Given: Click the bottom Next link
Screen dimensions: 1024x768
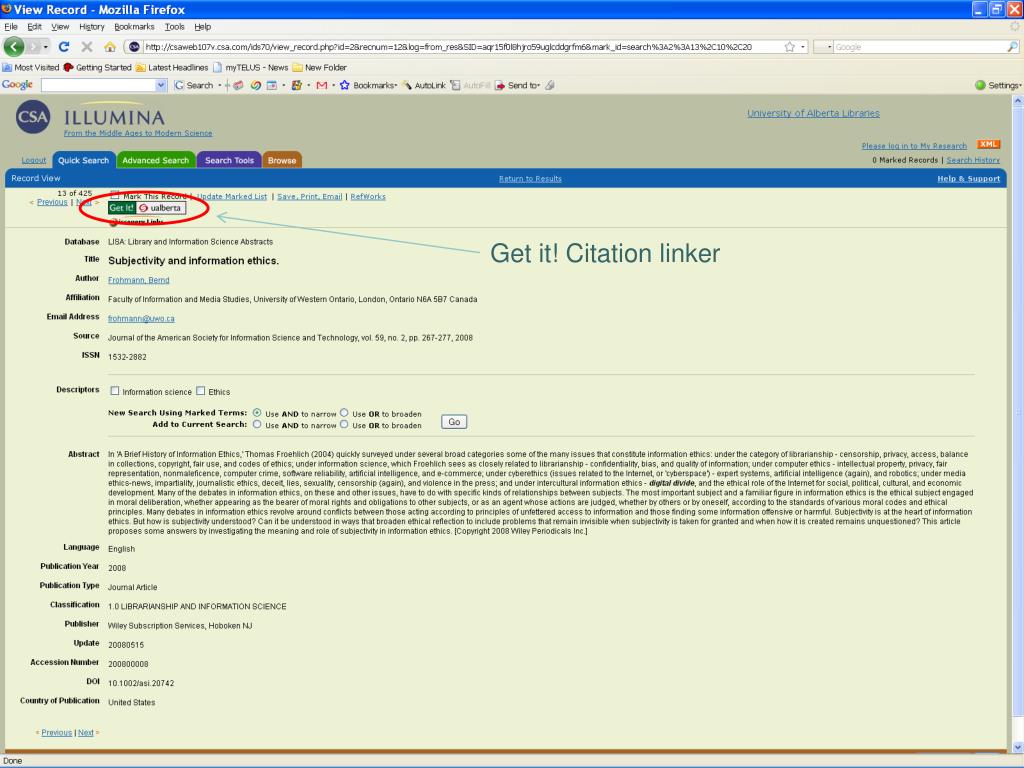Looking at the screenshot, I should tap(86, 733).
